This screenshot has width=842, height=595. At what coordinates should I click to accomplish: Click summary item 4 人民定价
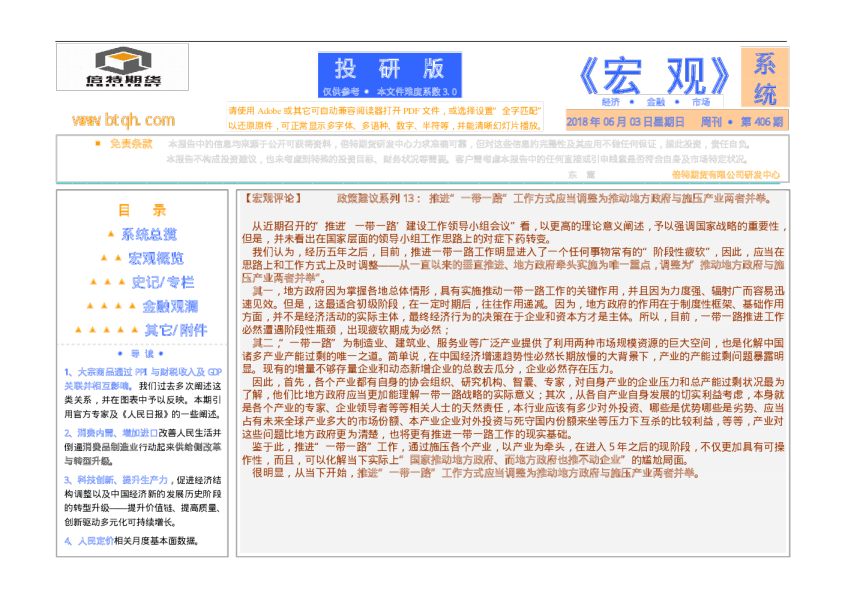click(132, 541)
